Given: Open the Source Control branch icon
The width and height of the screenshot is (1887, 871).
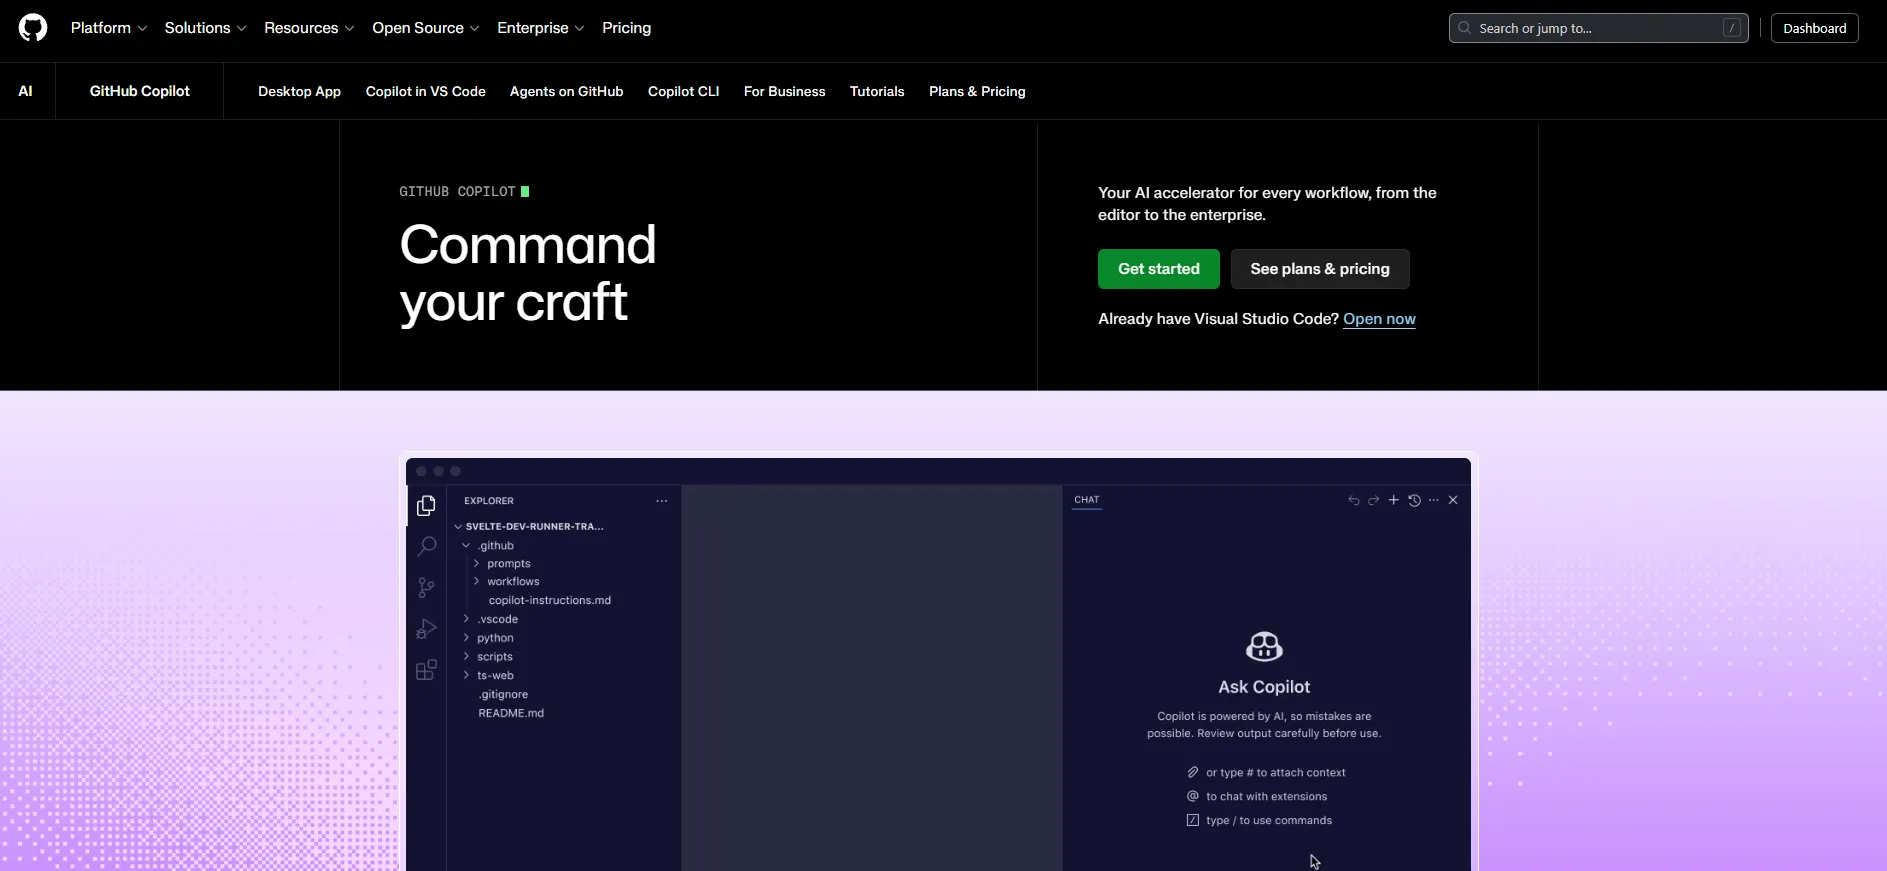Looking at the screenshot, I should pos(426,588).
